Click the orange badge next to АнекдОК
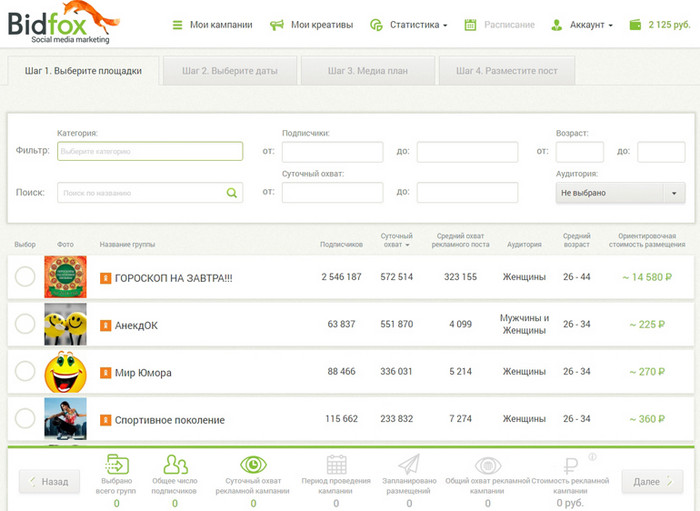The height and width of the screenshot is (511, 700). 105,325
